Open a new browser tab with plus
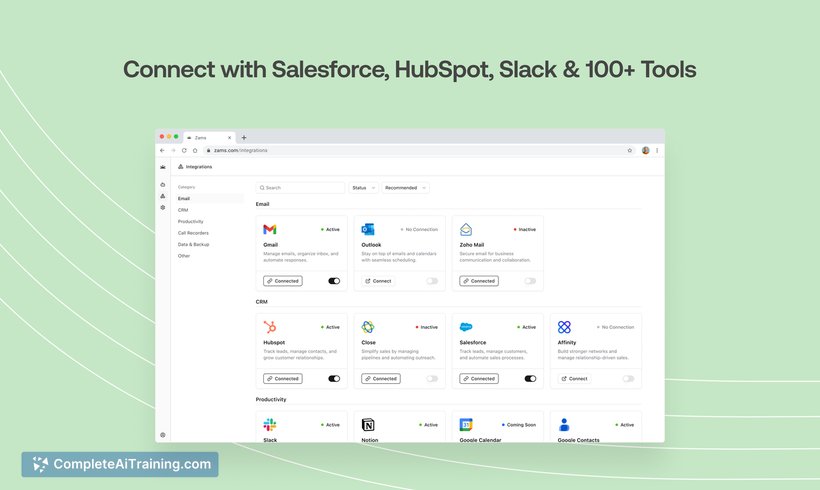Image resolution: width=820 pixels, height=490 pixels. click(x=244, y=138)
